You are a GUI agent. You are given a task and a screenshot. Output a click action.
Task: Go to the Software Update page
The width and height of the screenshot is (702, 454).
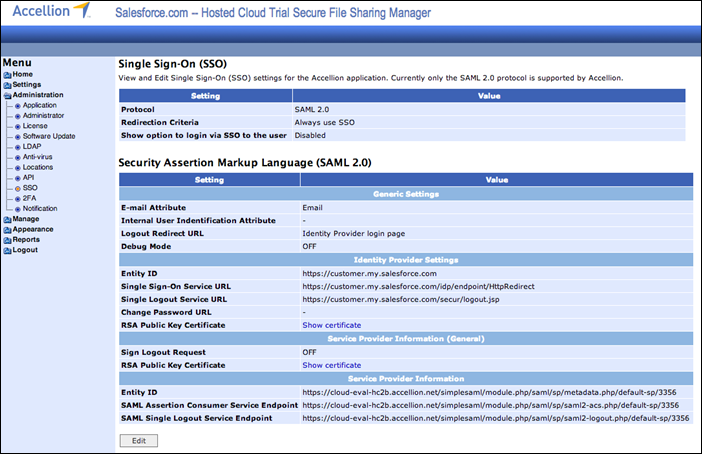click(49, 136)
